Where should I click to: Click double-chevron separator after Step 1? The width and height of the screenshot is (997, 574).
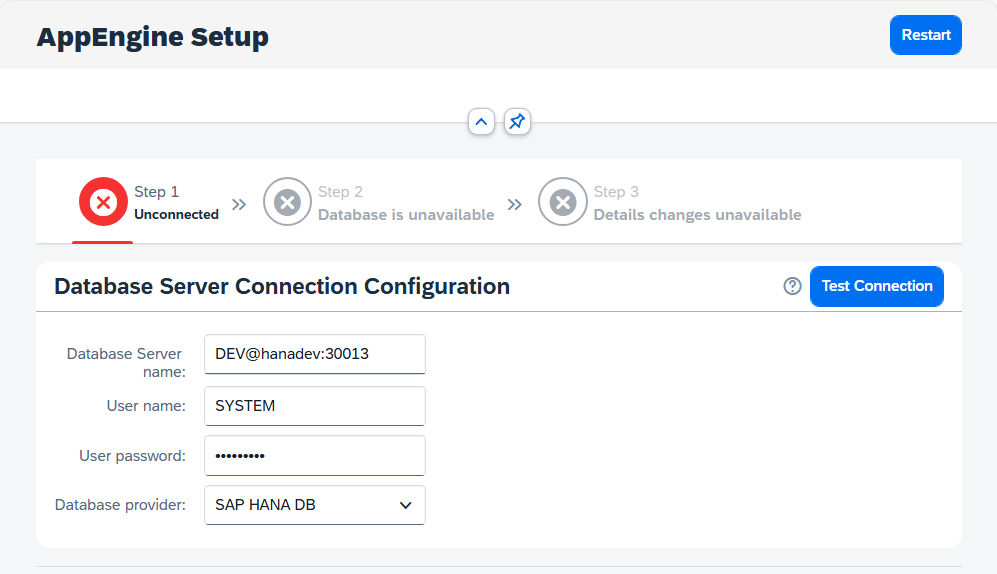pyautogui.click(x=239, y=204)
